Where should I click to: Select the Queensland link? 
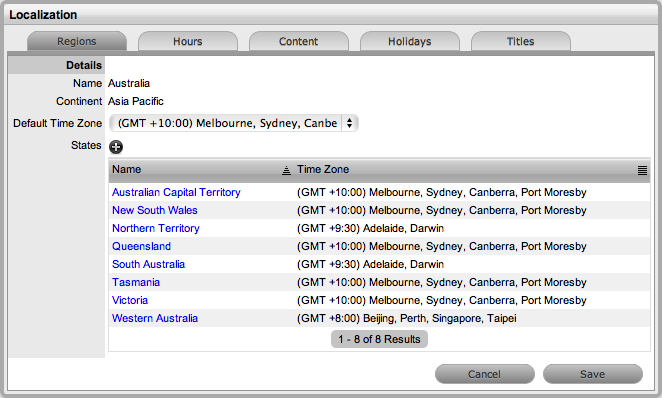click(x=141, y=246)
